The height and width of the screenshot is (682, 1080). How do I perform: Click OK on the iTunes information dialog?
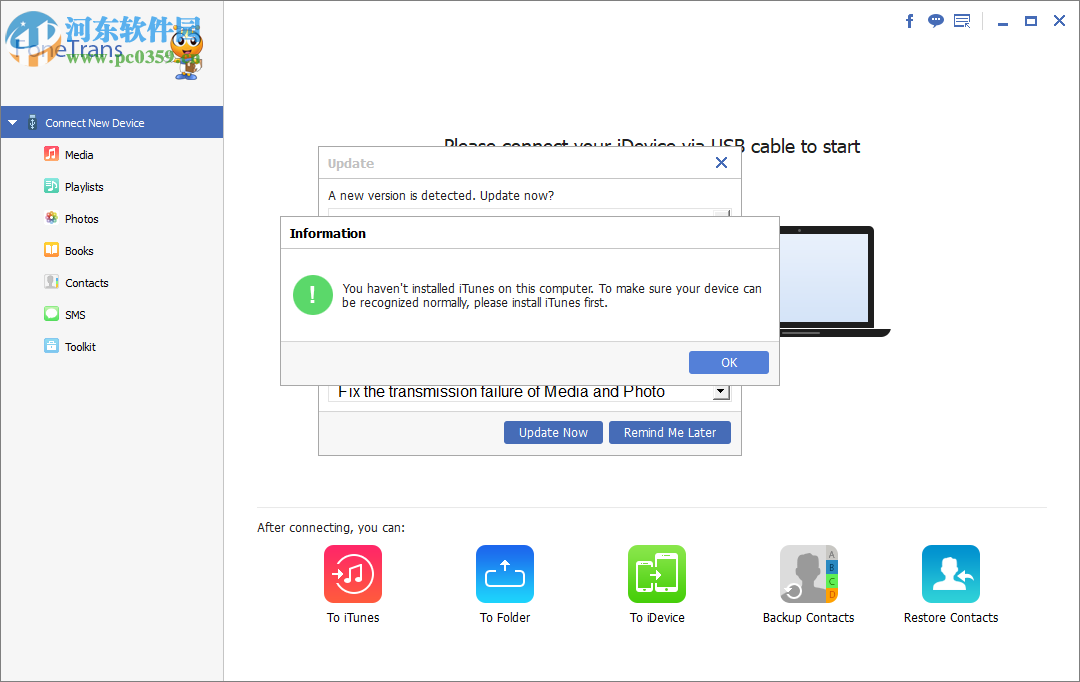(x=728, y=362)
